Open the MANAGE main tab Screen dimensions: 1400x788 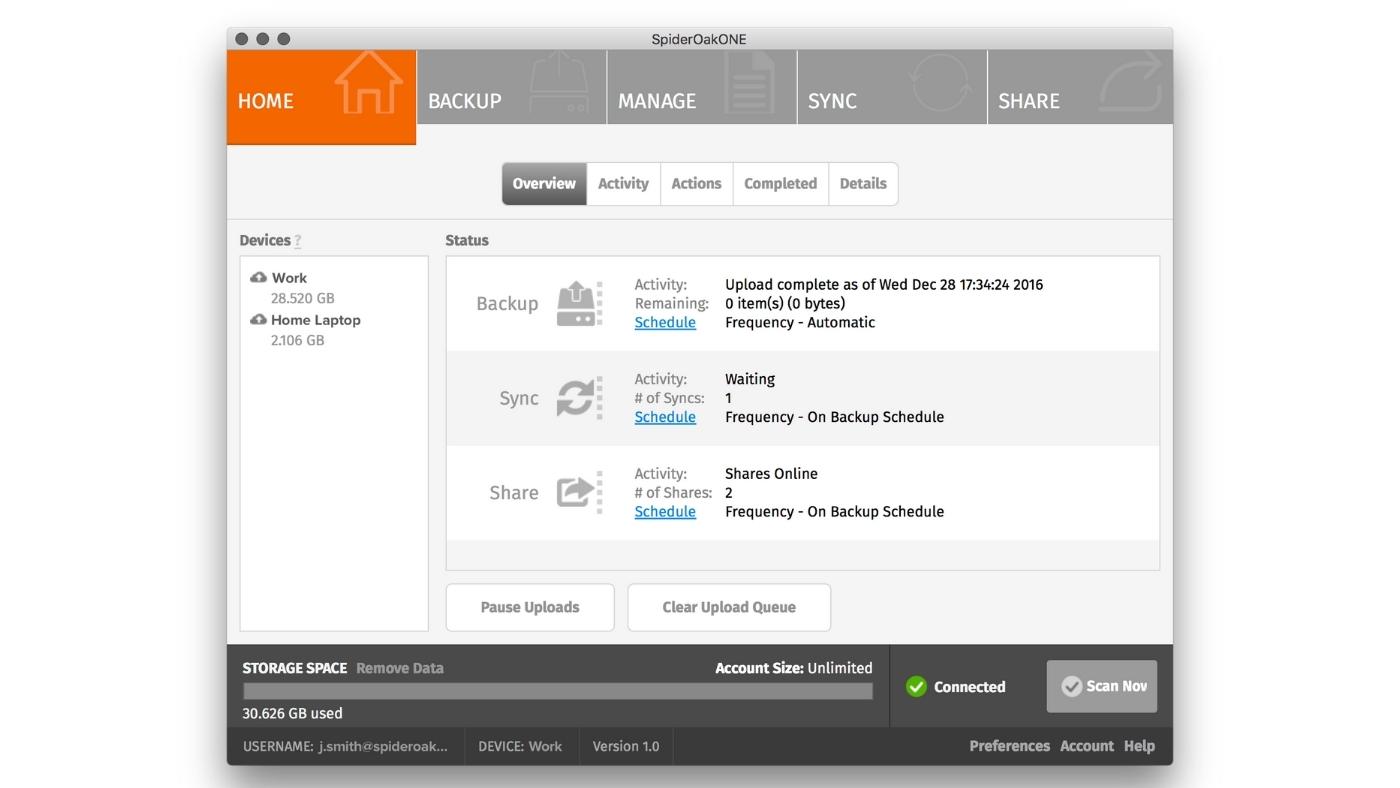(x=702, y=87)
